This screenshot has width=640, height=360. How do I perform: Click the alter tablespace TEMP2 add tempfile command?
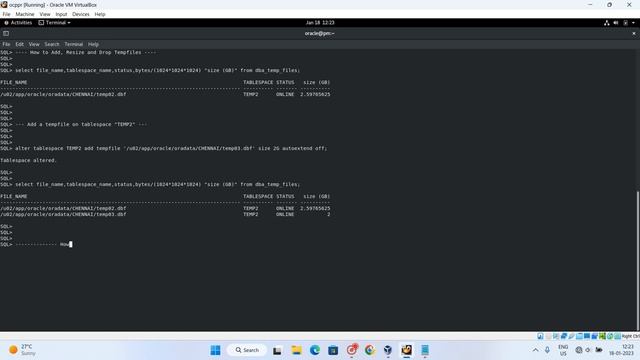171,149
